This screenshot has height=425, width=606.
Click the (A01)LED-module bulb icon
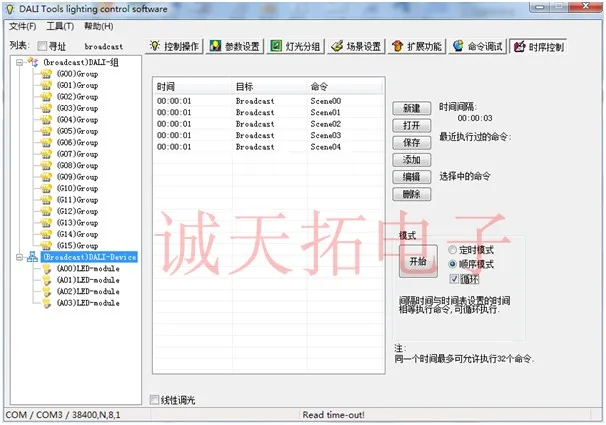(x=46, y=280)
